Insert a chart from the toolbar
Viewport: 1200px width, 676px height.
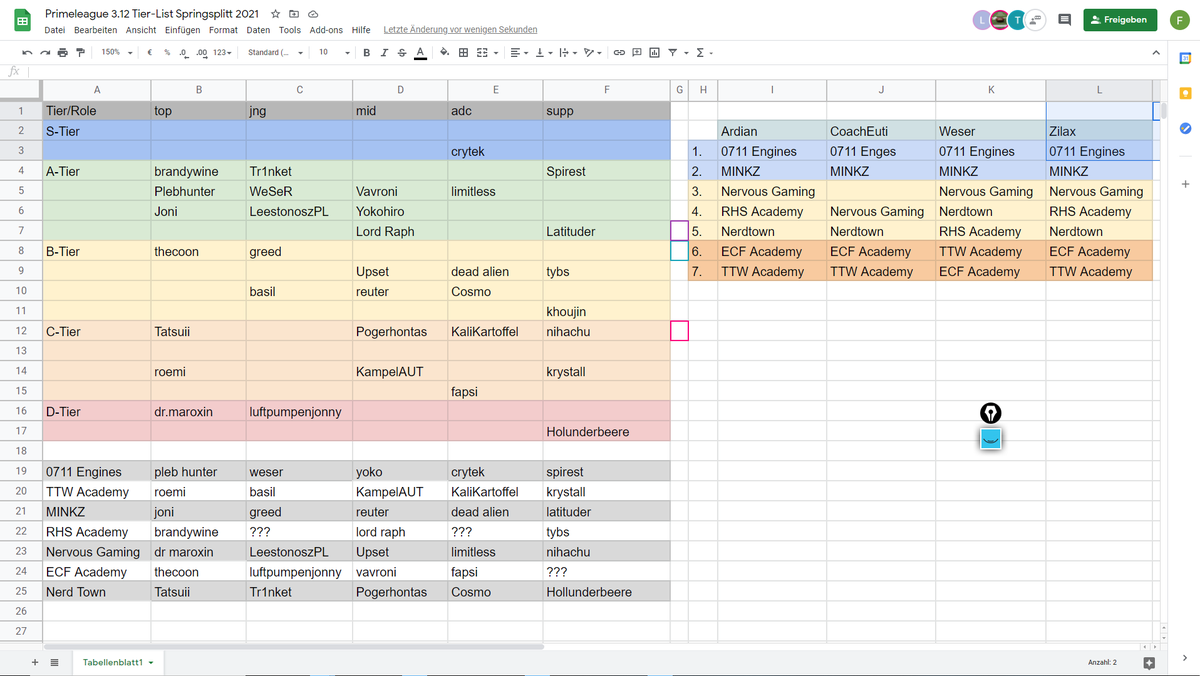(654, 52)
